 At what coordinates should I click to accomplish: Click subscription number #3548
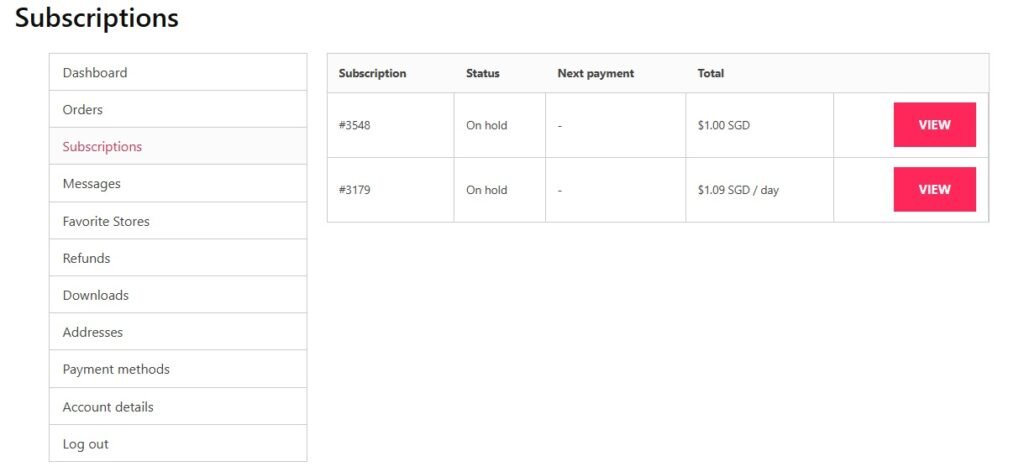point(355,125)
